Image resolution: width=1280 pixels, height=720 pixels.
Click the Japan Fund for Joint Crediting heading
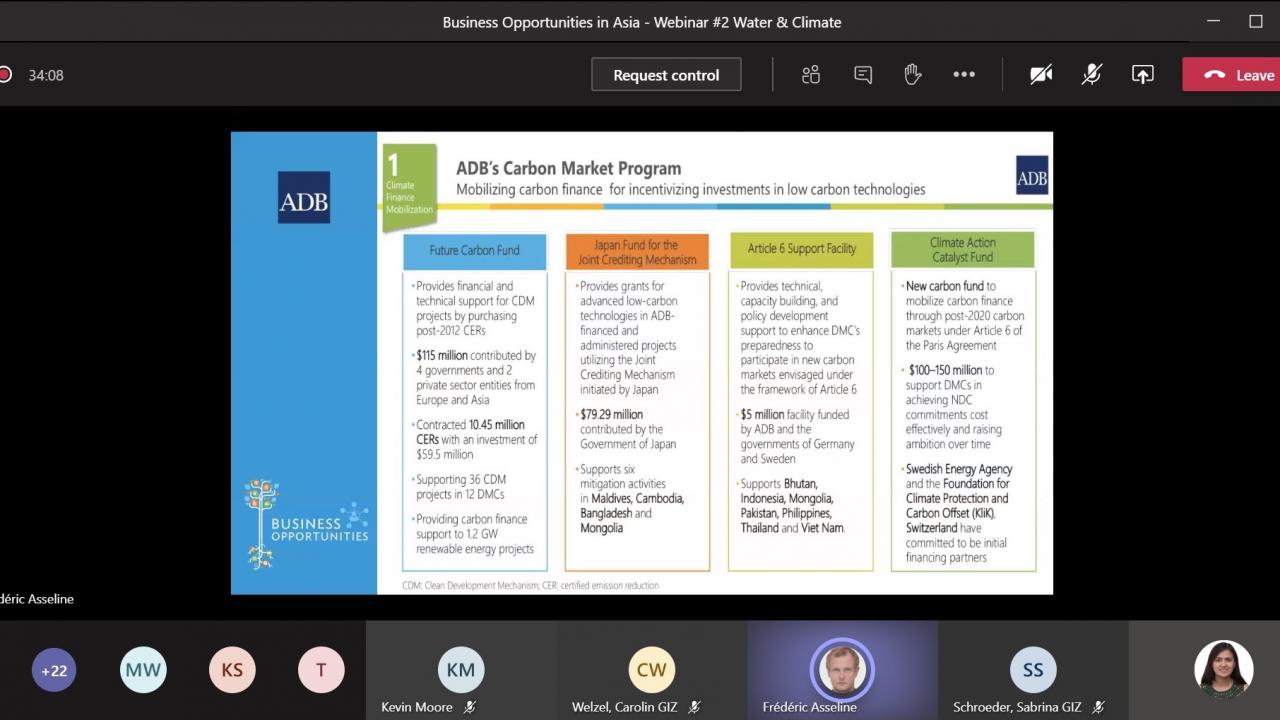636,252
